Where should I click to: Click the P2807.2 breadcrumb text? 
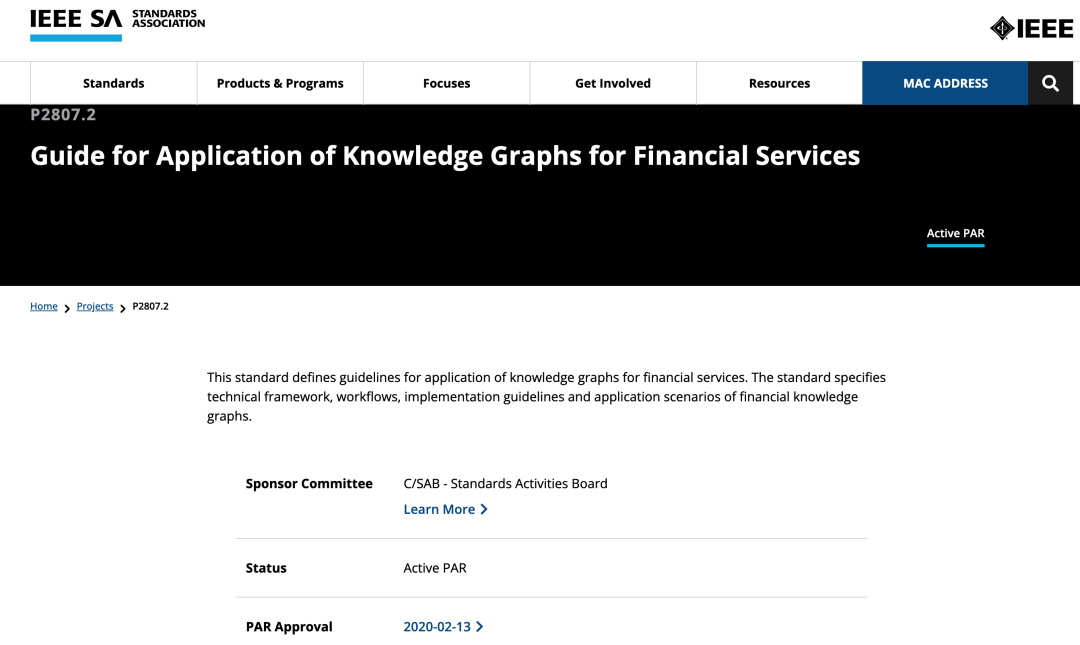(x=150, y=306)
